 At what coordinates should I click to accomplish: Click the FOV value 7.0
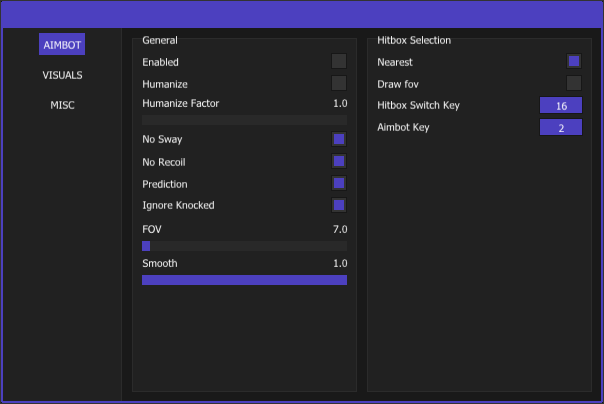click(x=340, y=230)
